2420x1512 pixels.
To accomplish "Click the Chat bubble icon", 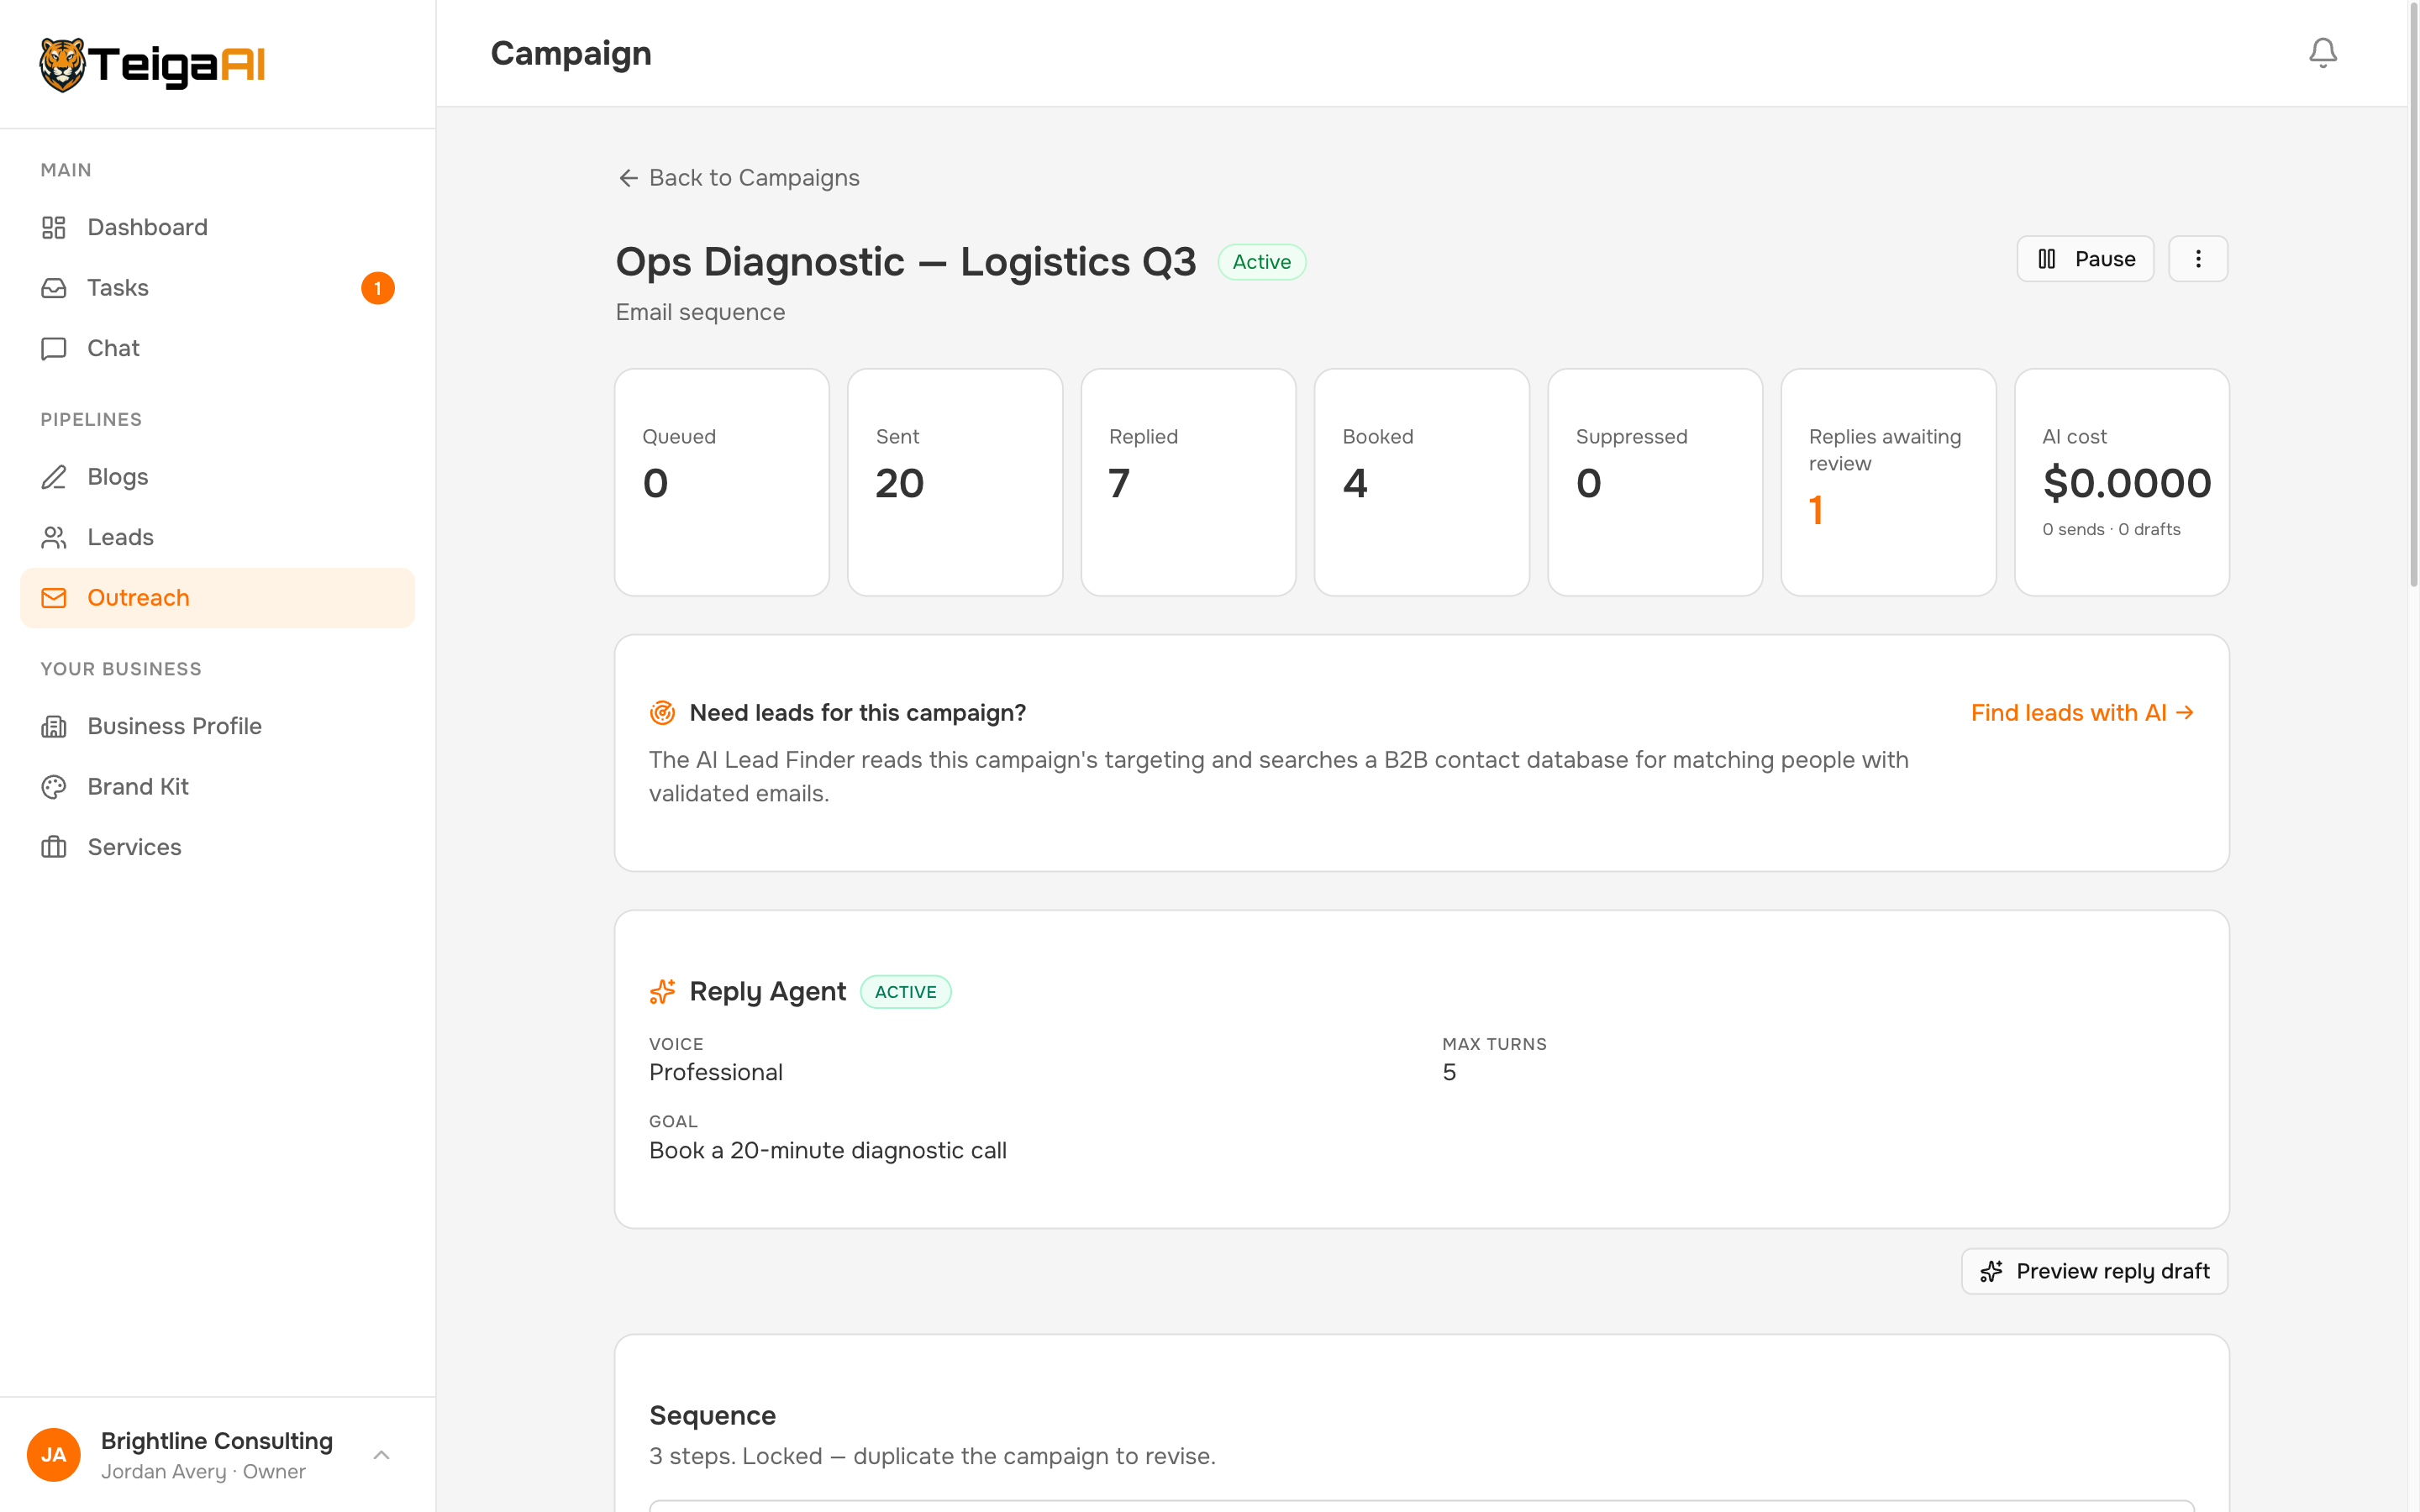I will pyautogui.click(x=54, y=348).
